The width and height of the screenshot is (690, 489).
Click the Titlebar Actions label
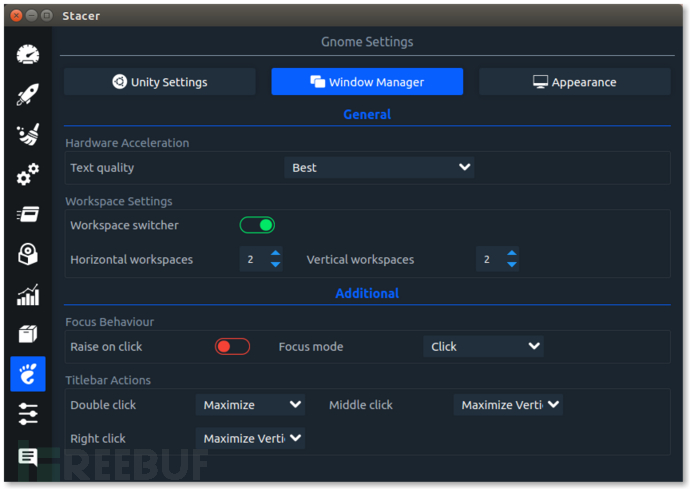[108, 380]
